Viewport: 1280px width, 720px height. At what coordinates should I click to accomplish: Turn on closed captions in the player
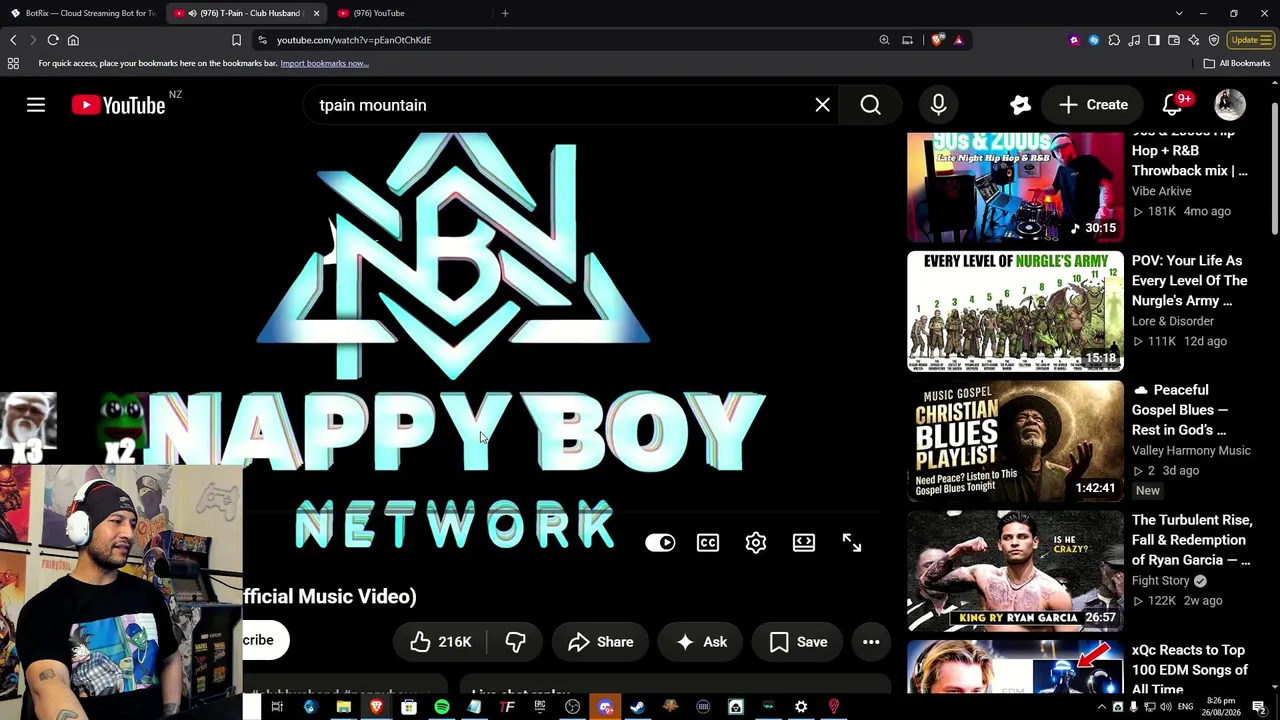coord(708,543)
